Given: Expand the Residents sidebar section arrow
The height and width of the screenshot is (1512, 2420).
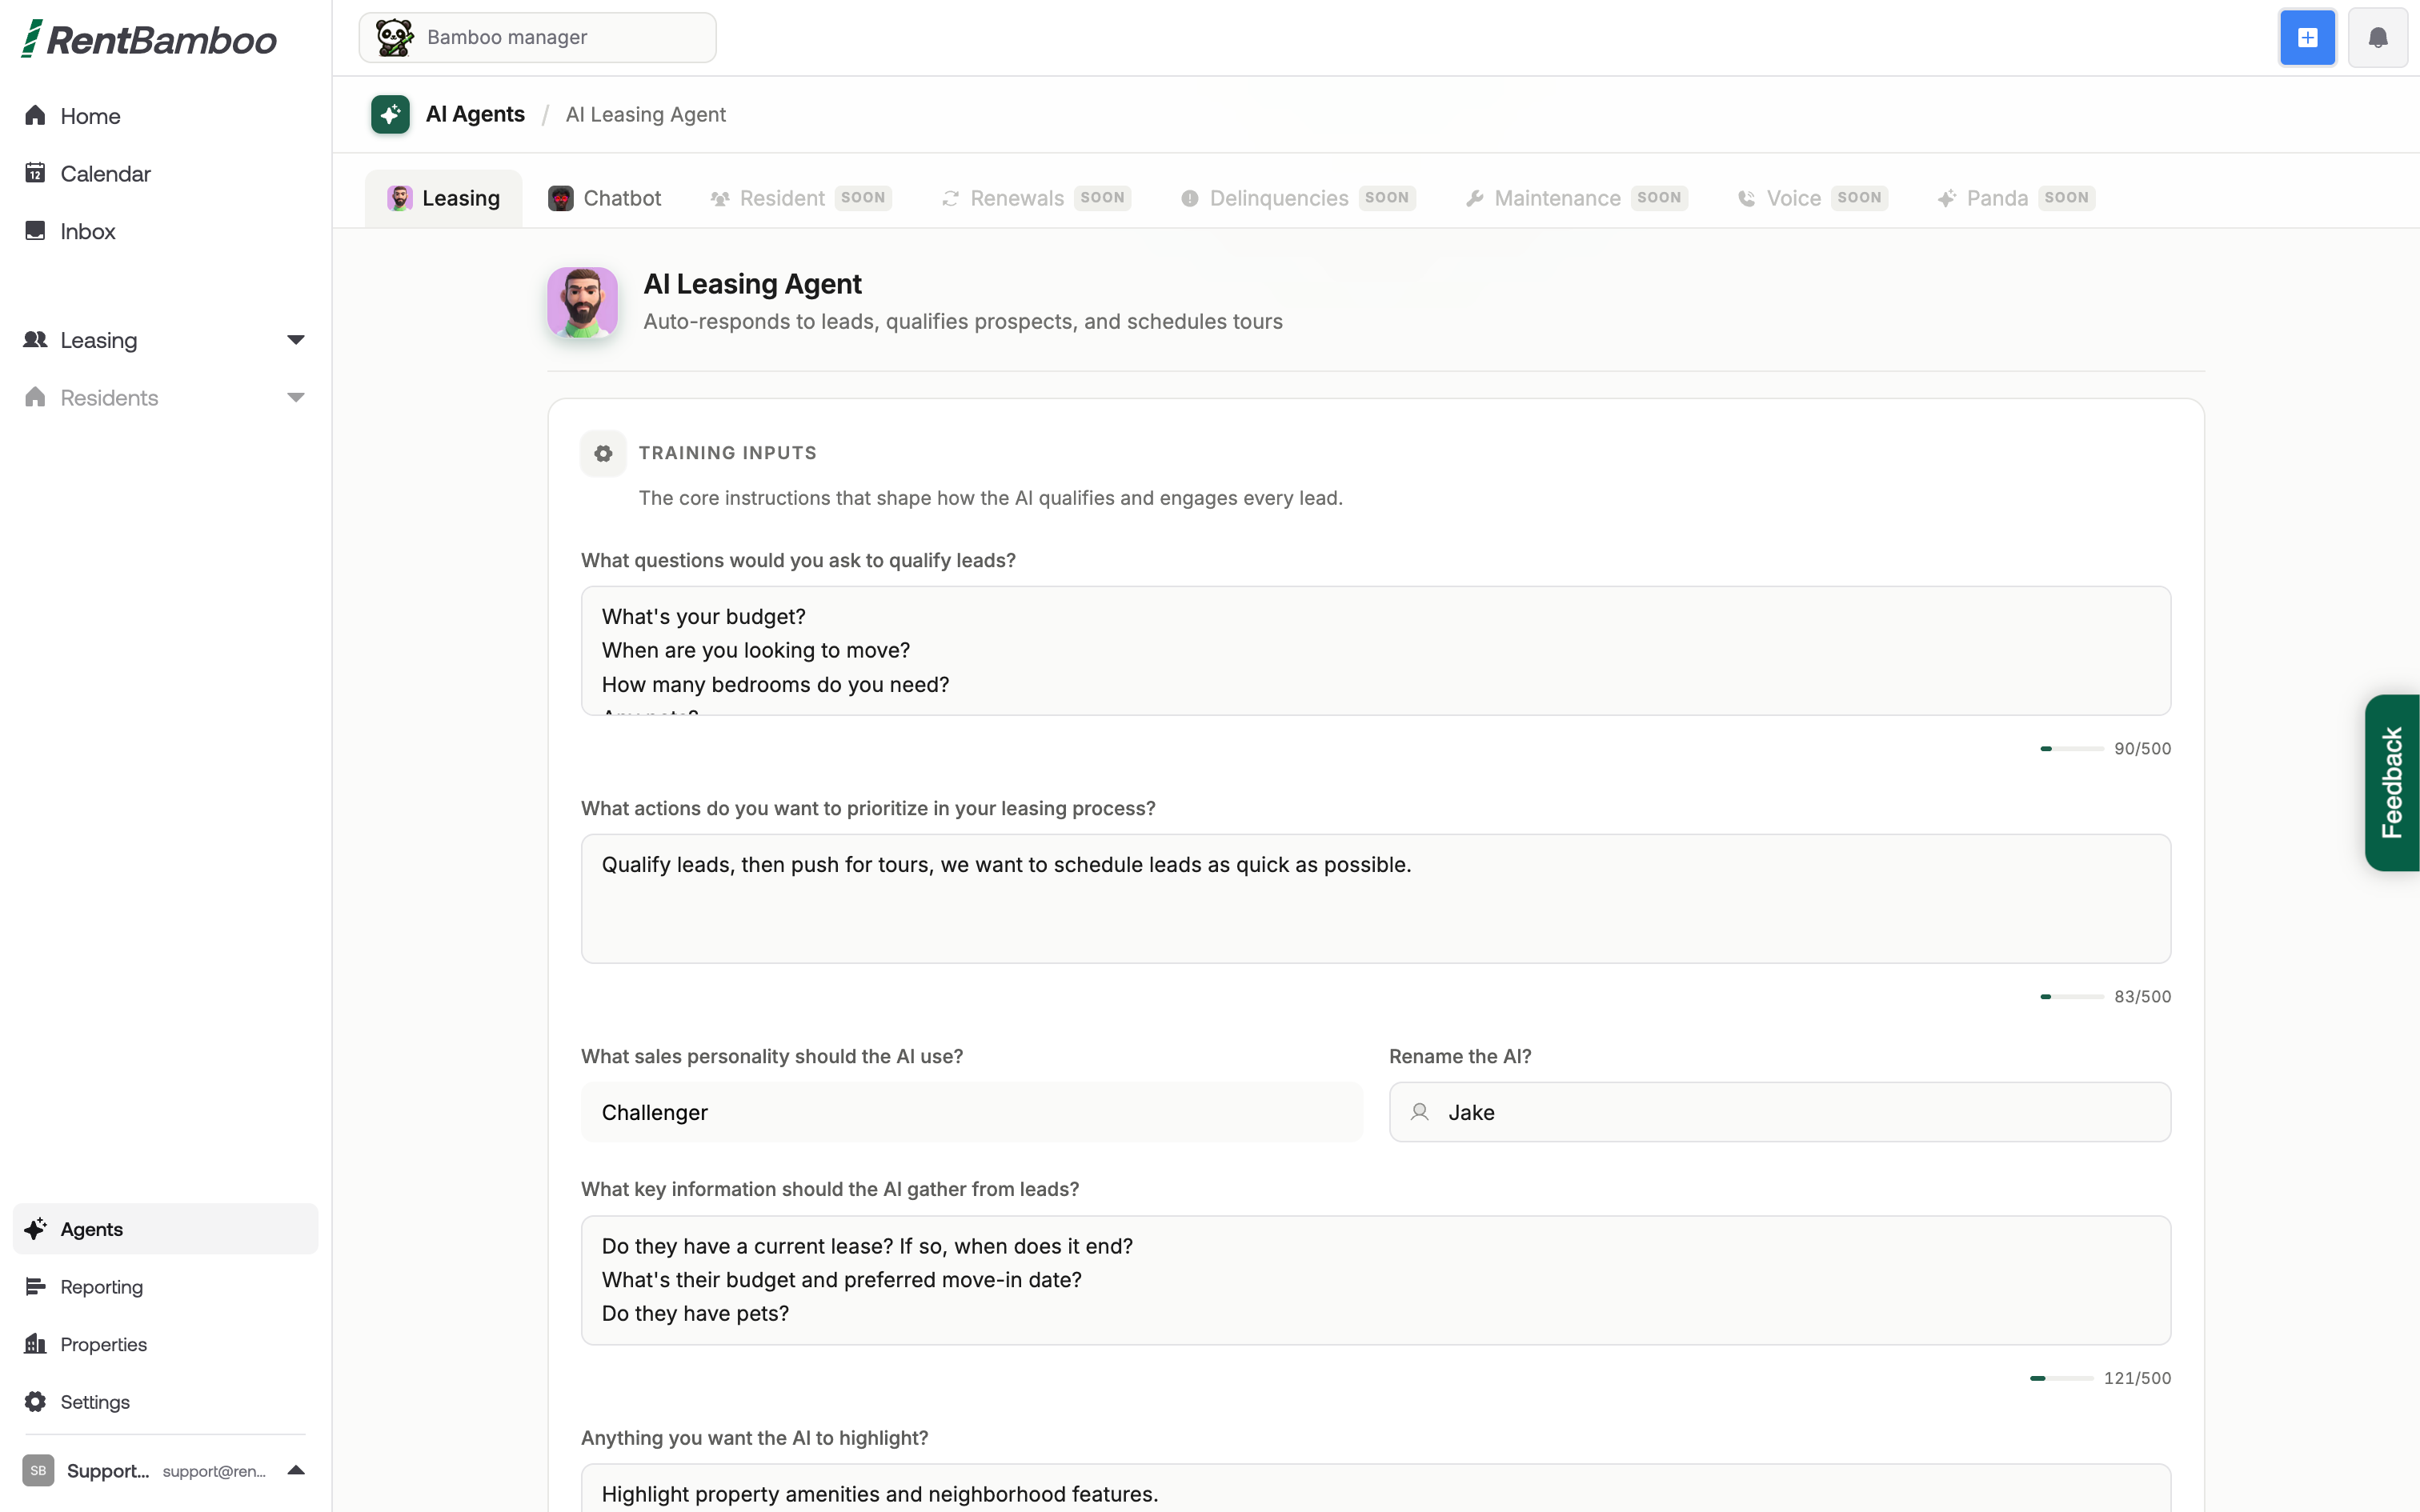Looking at the screenshot, I should pyautogui.click(x=295, y=398).
